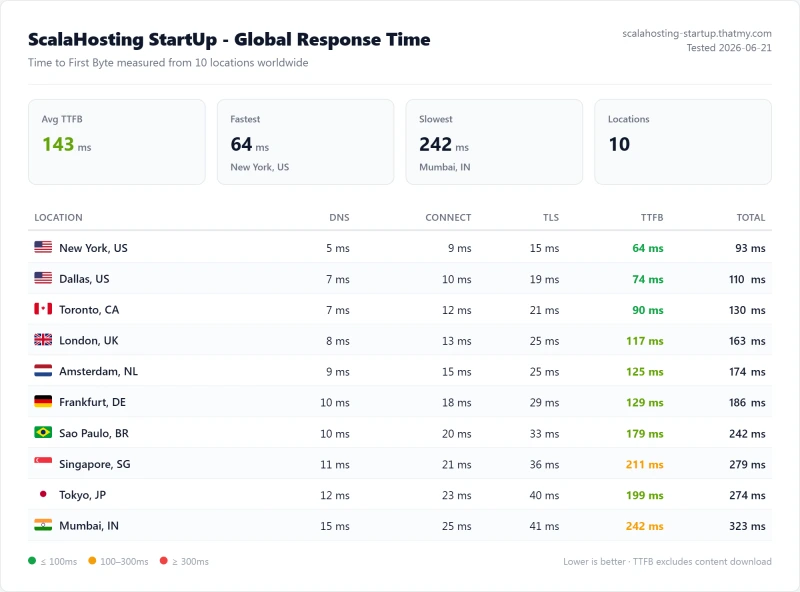Click the orange 100–300ms legend dot
The width and height of the screenshot is (800, 592).
point(92,561)
